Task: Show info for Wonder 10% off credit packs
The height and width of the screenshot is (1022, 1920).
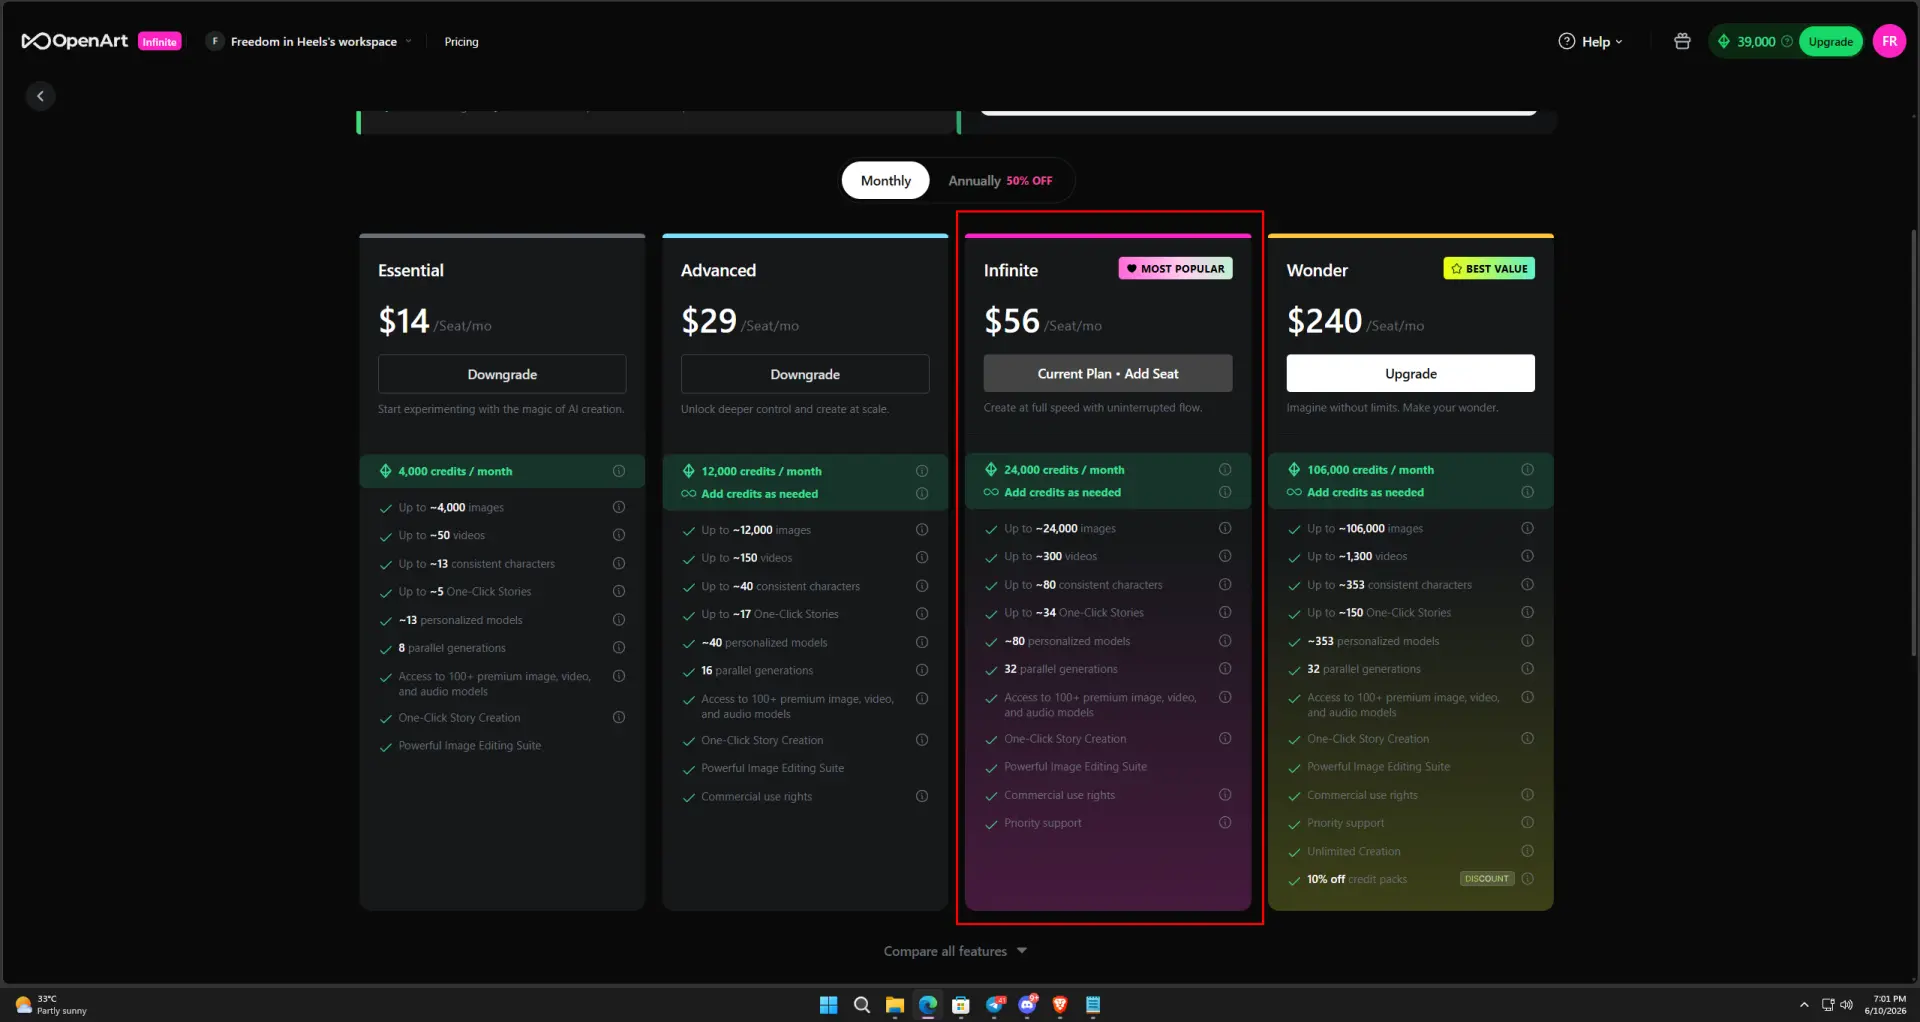Action: click(x=1528, y=878)
